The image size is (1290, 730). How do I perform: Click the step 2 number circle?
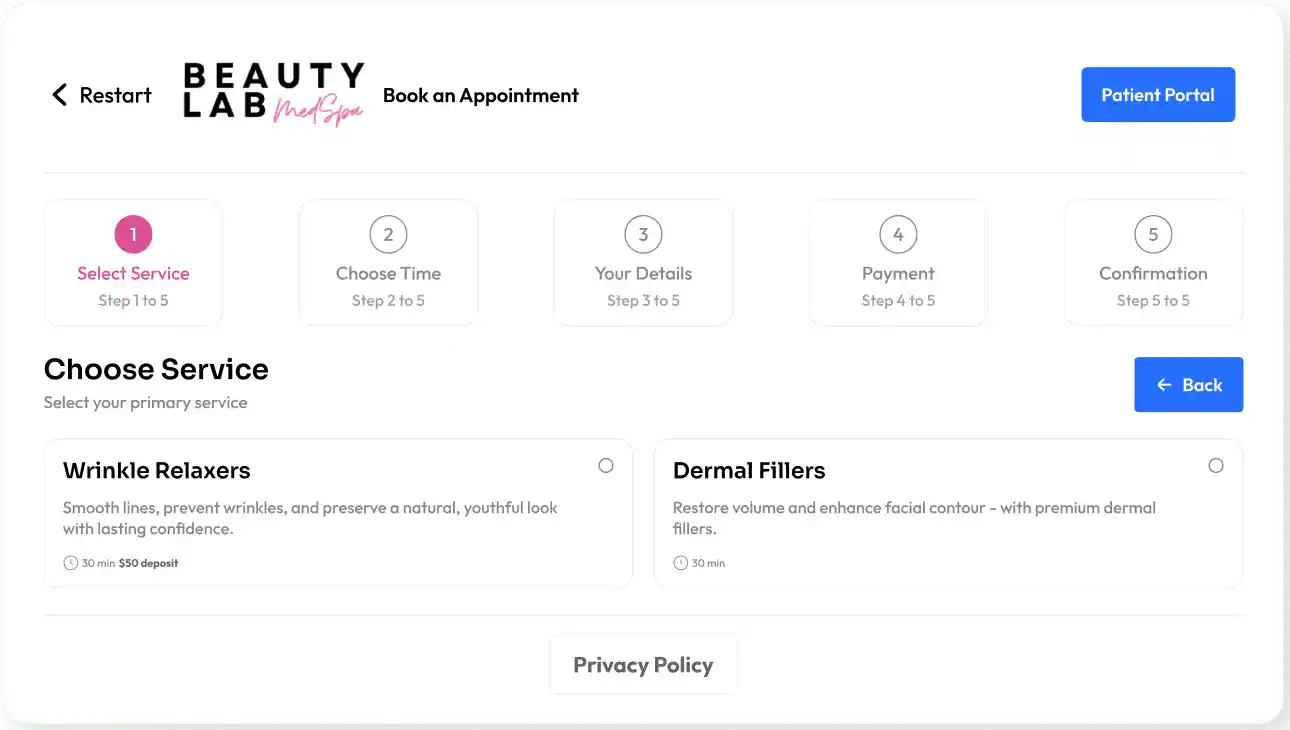pos(388,235)
